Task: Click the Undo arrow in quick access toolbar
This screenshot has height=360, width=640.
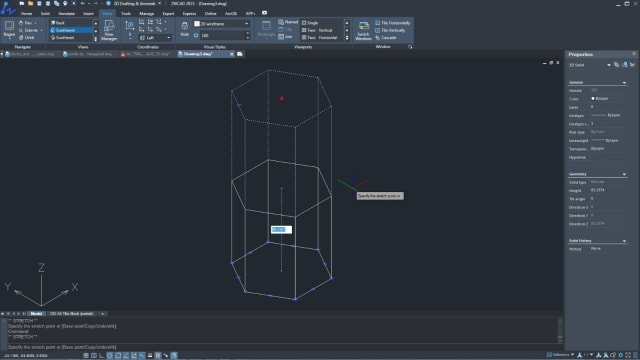Action: (83, 3)
